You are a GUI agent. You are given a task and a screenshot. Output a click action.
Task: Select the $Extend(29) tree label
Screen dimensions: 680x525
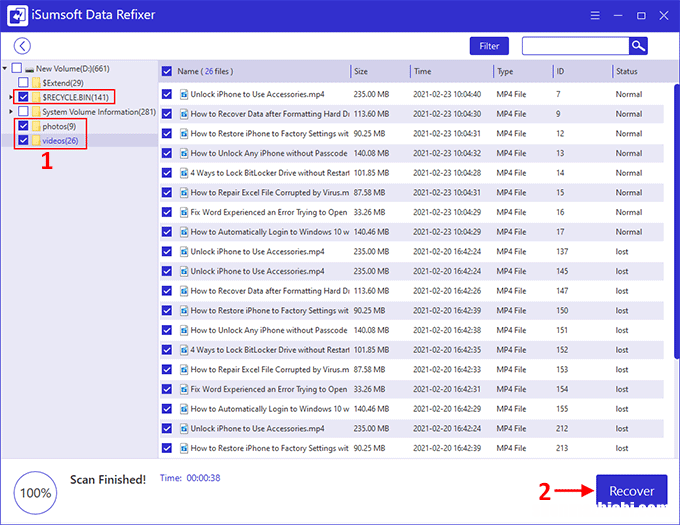click(63, 83)
